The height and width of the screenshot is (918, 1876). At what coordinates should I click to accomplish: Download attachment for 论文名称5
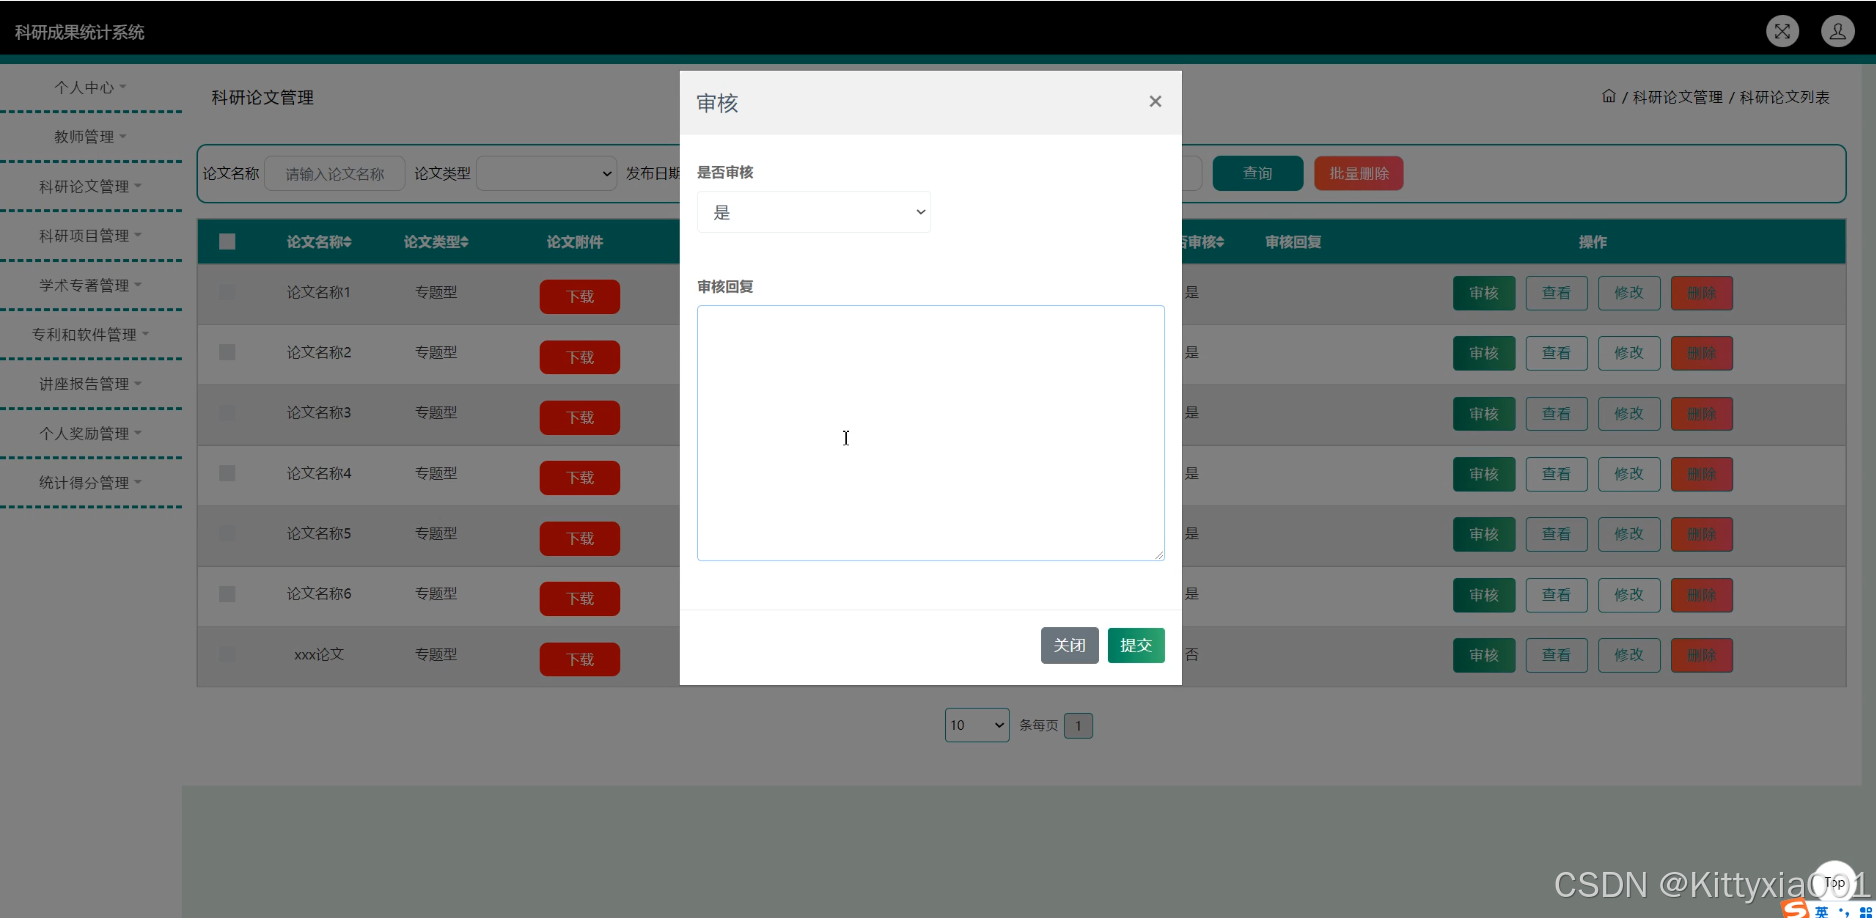(x=580, y=539)
